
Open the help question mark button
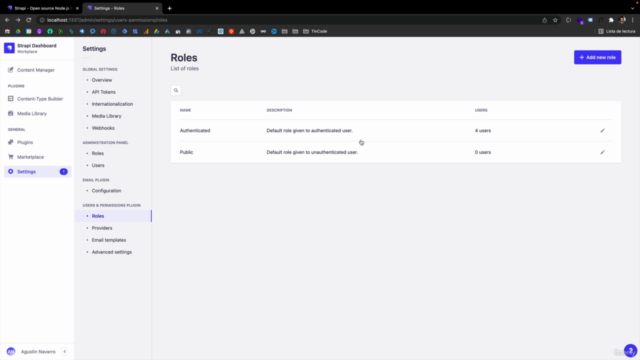[630, 350]
